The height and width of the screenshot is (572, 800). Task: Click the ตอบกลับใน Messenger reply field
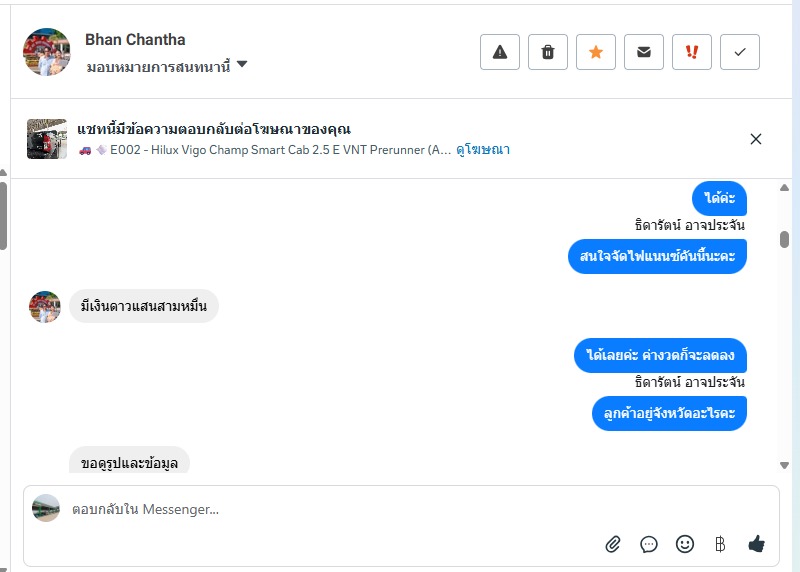(x=330, y=510)
